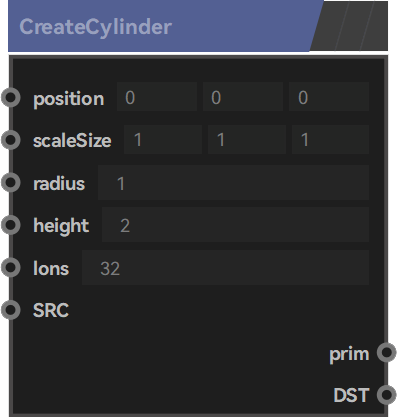This screenshot has width=397, height=417.
Task: Click the height input socket
Action: point(11,225)
